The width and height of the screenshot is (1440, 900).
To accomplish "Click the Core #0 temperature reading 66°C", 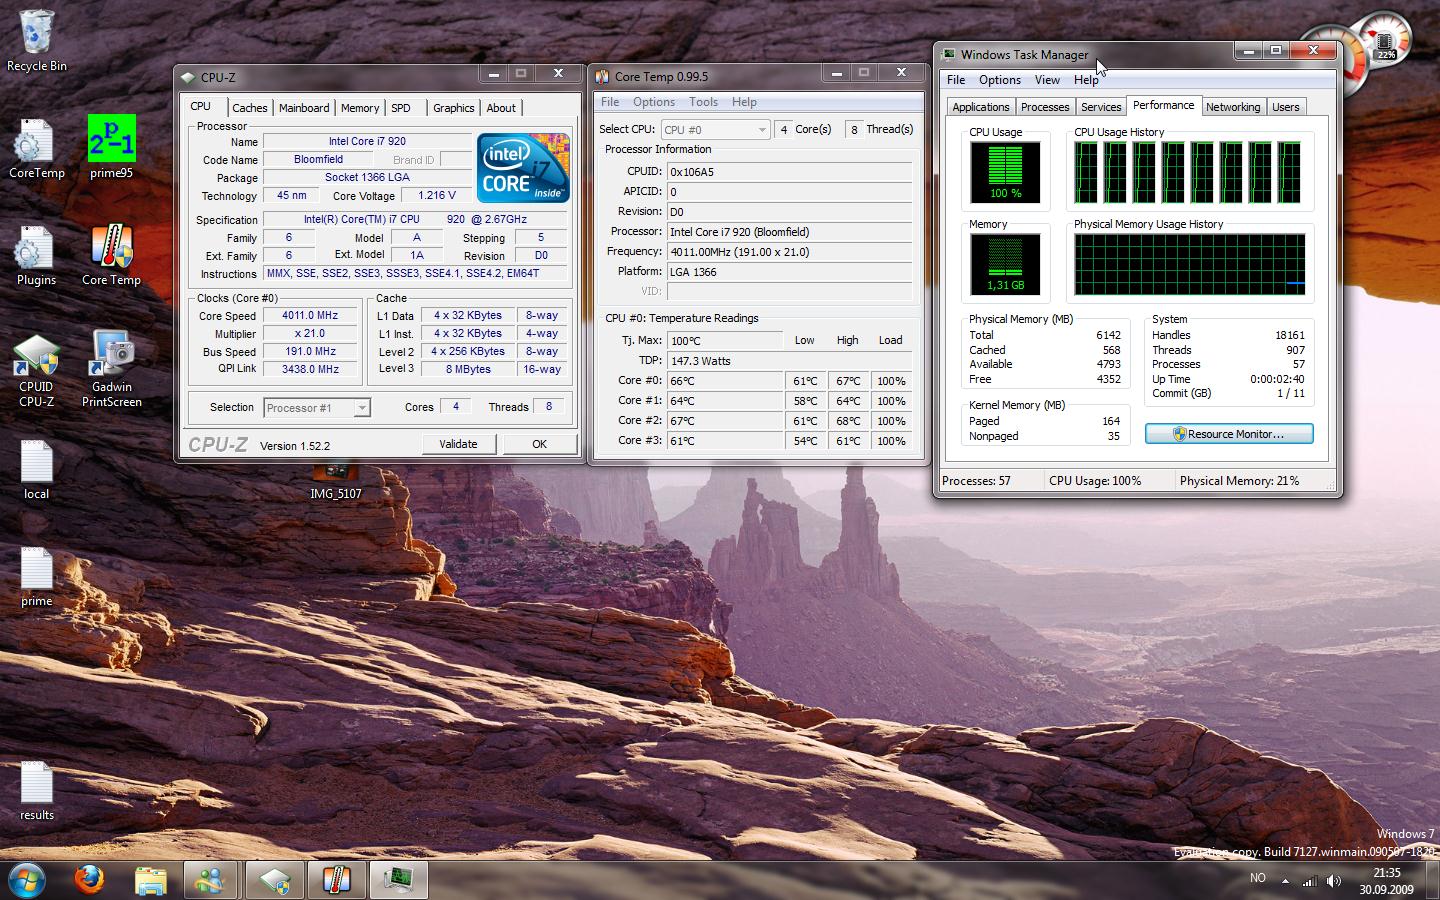I will (x=724, y=381).
